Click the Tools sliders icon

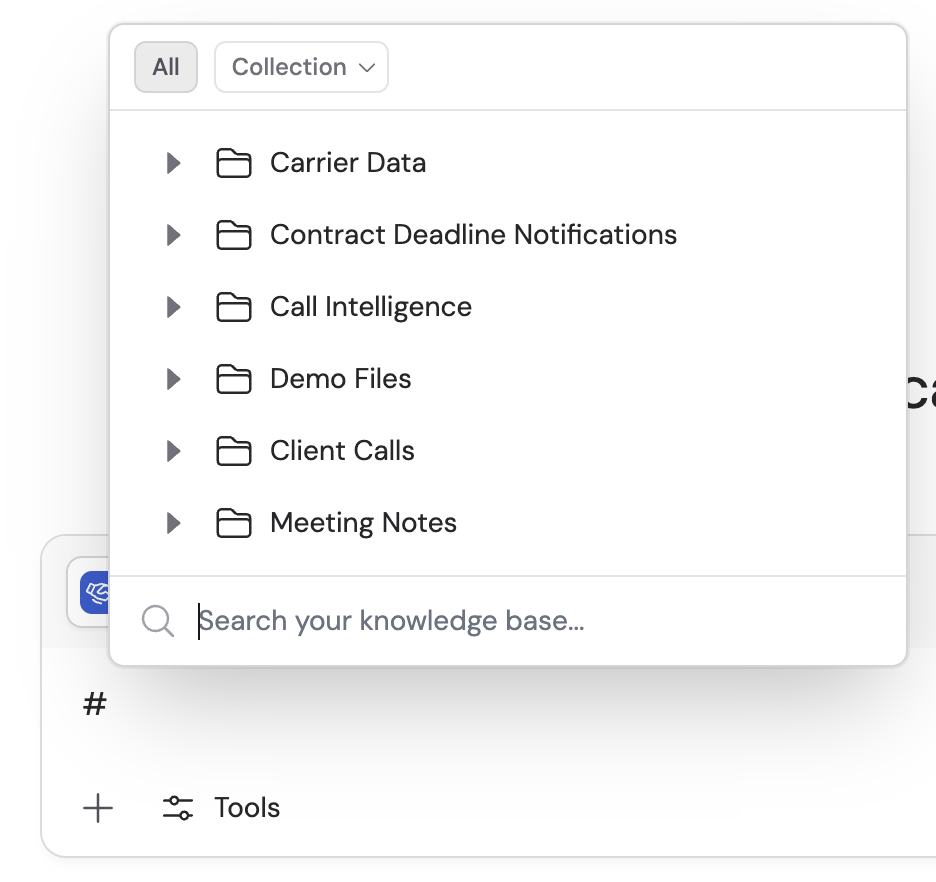click(178, 808)
